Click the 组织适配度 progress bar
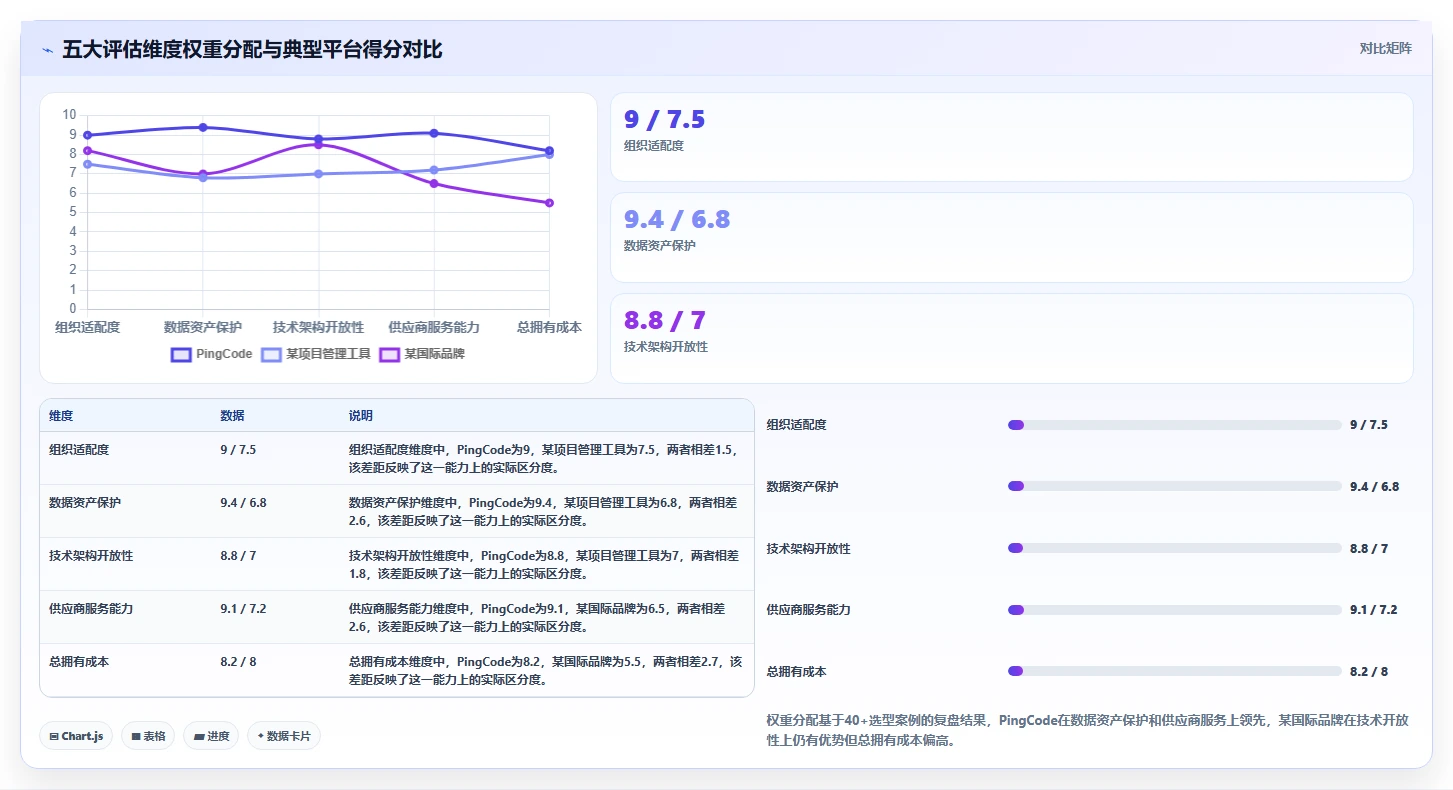 [1174, 425]
